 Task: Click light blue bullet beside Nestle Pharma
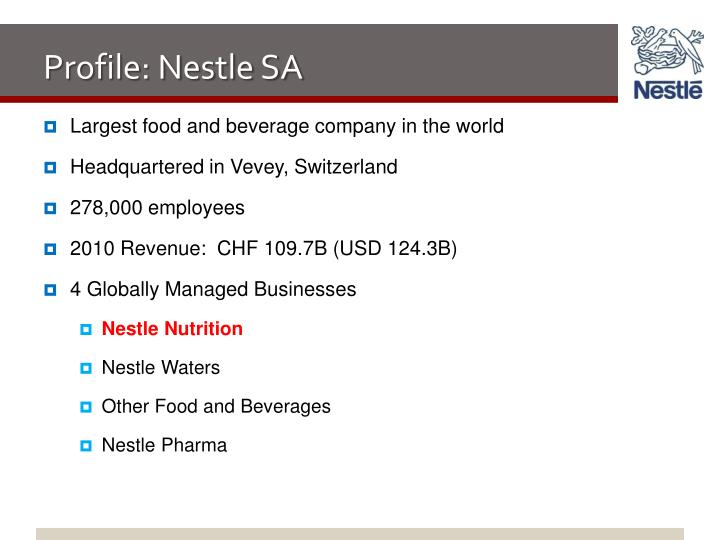[86, 446]
